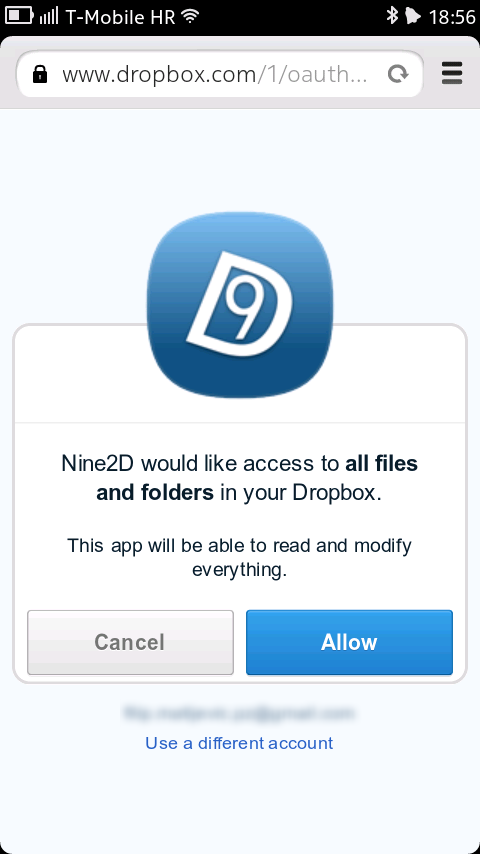Tap the notification icon beside Bluetooth
480x854 pixels.
click(413, 16)
